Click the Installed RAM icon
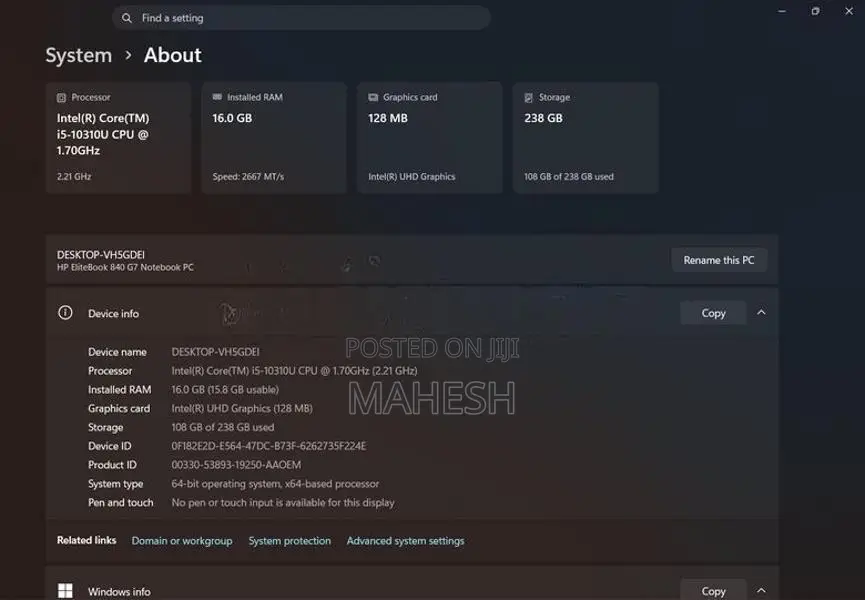Image resolution: width=865 pixels, height=600 pixels. click(217, 97)
